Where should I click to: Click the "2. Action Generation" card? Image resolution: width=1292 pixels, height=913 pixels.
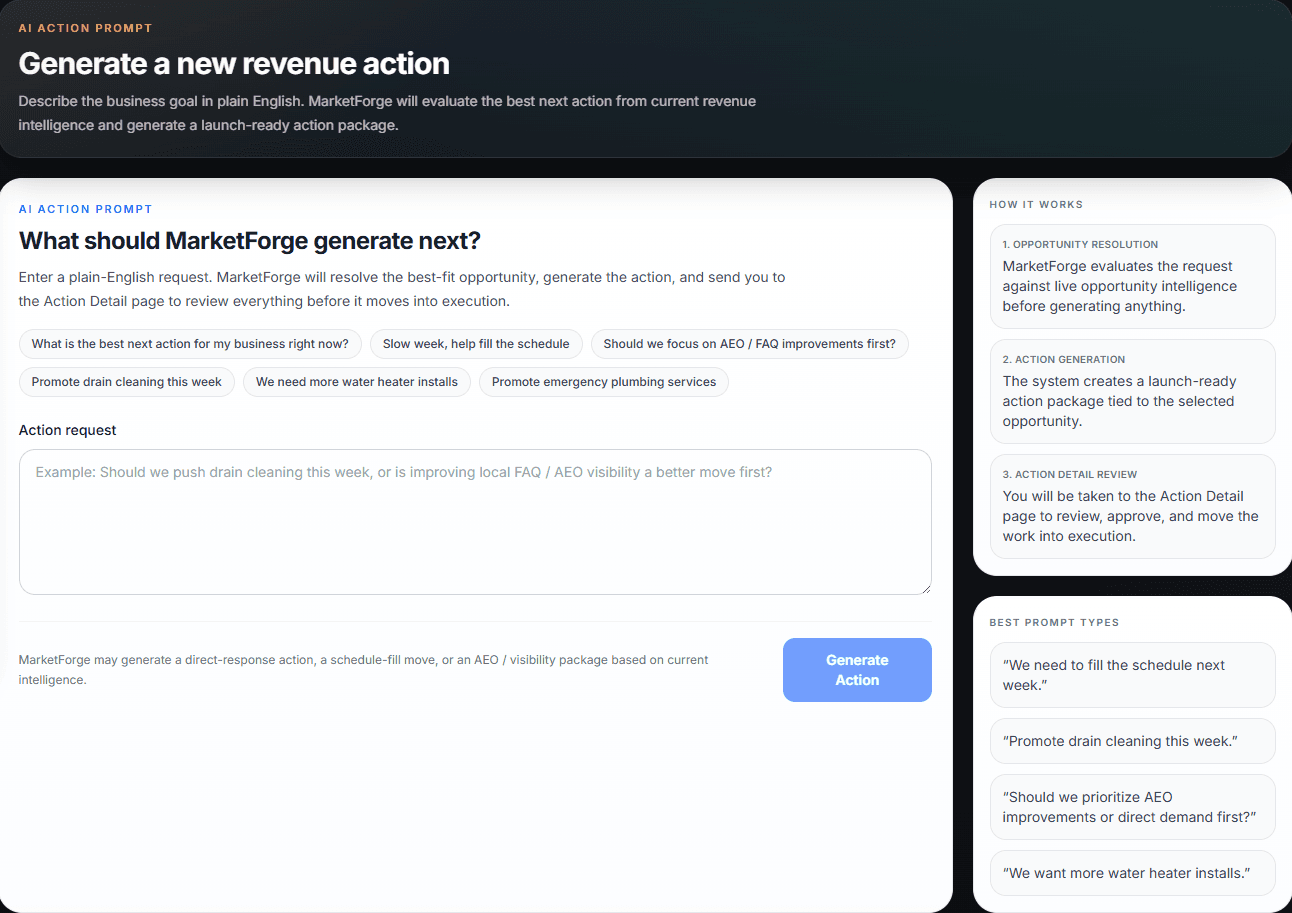pyautogui.click(x=1132, y=391)
